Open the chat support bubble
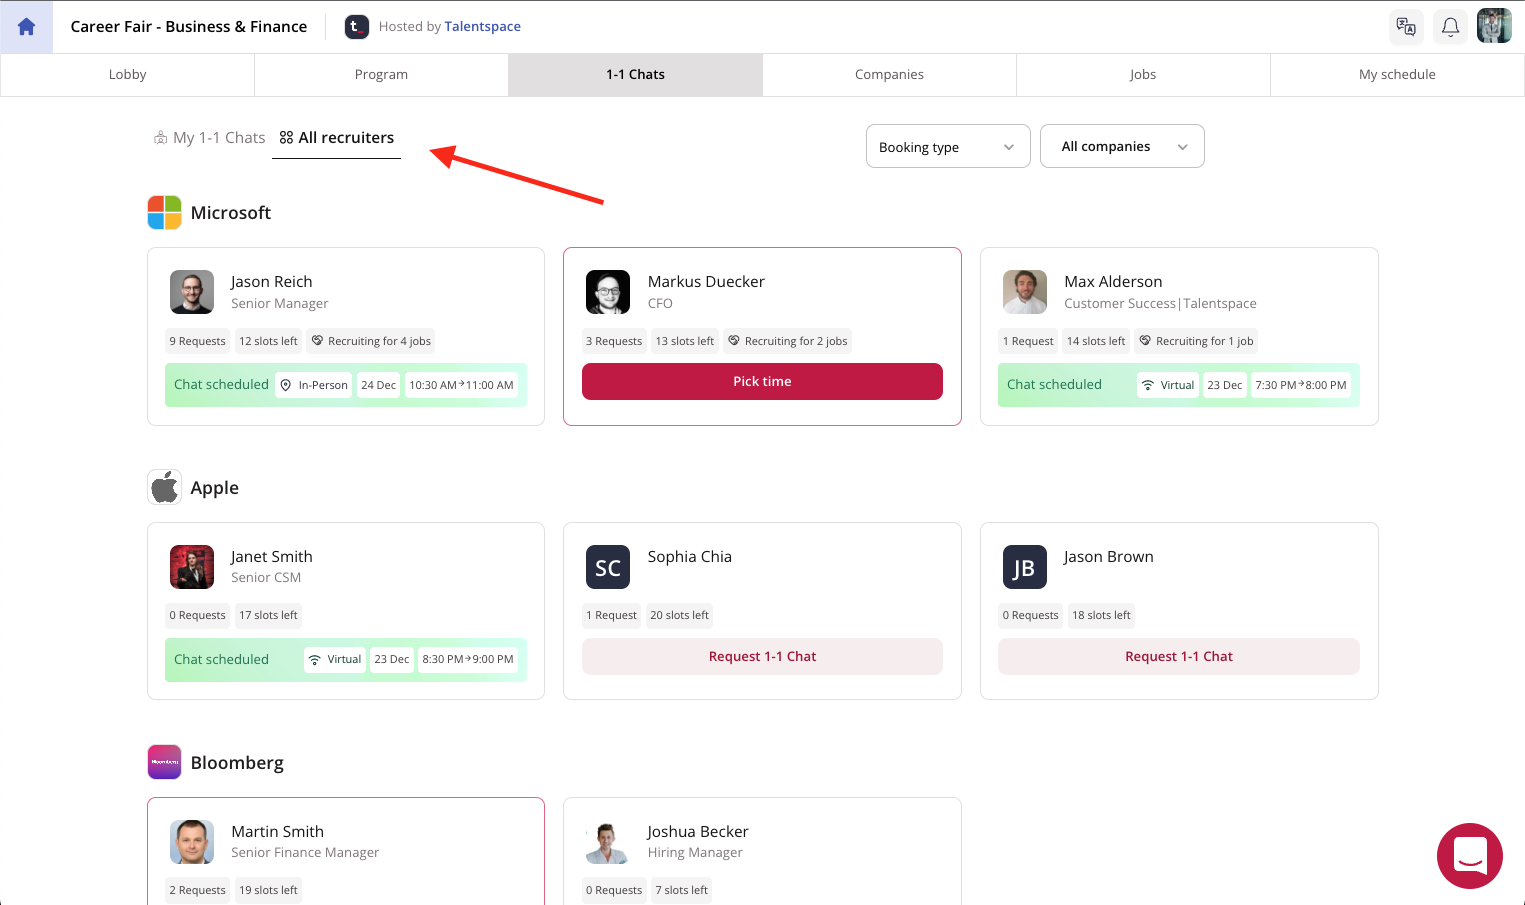The image size is (1525, 905). [x=1470, y=856]
